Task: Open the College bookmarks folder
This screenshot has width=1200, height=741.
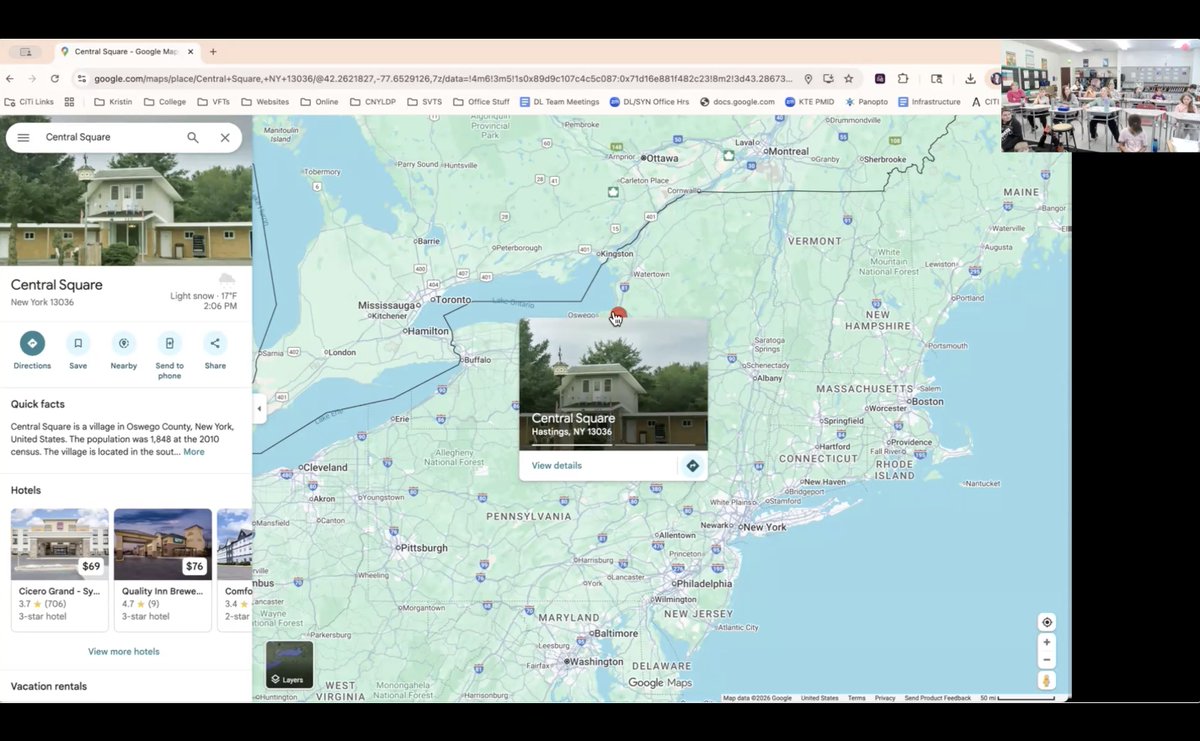Action: (x=165, y=102)
